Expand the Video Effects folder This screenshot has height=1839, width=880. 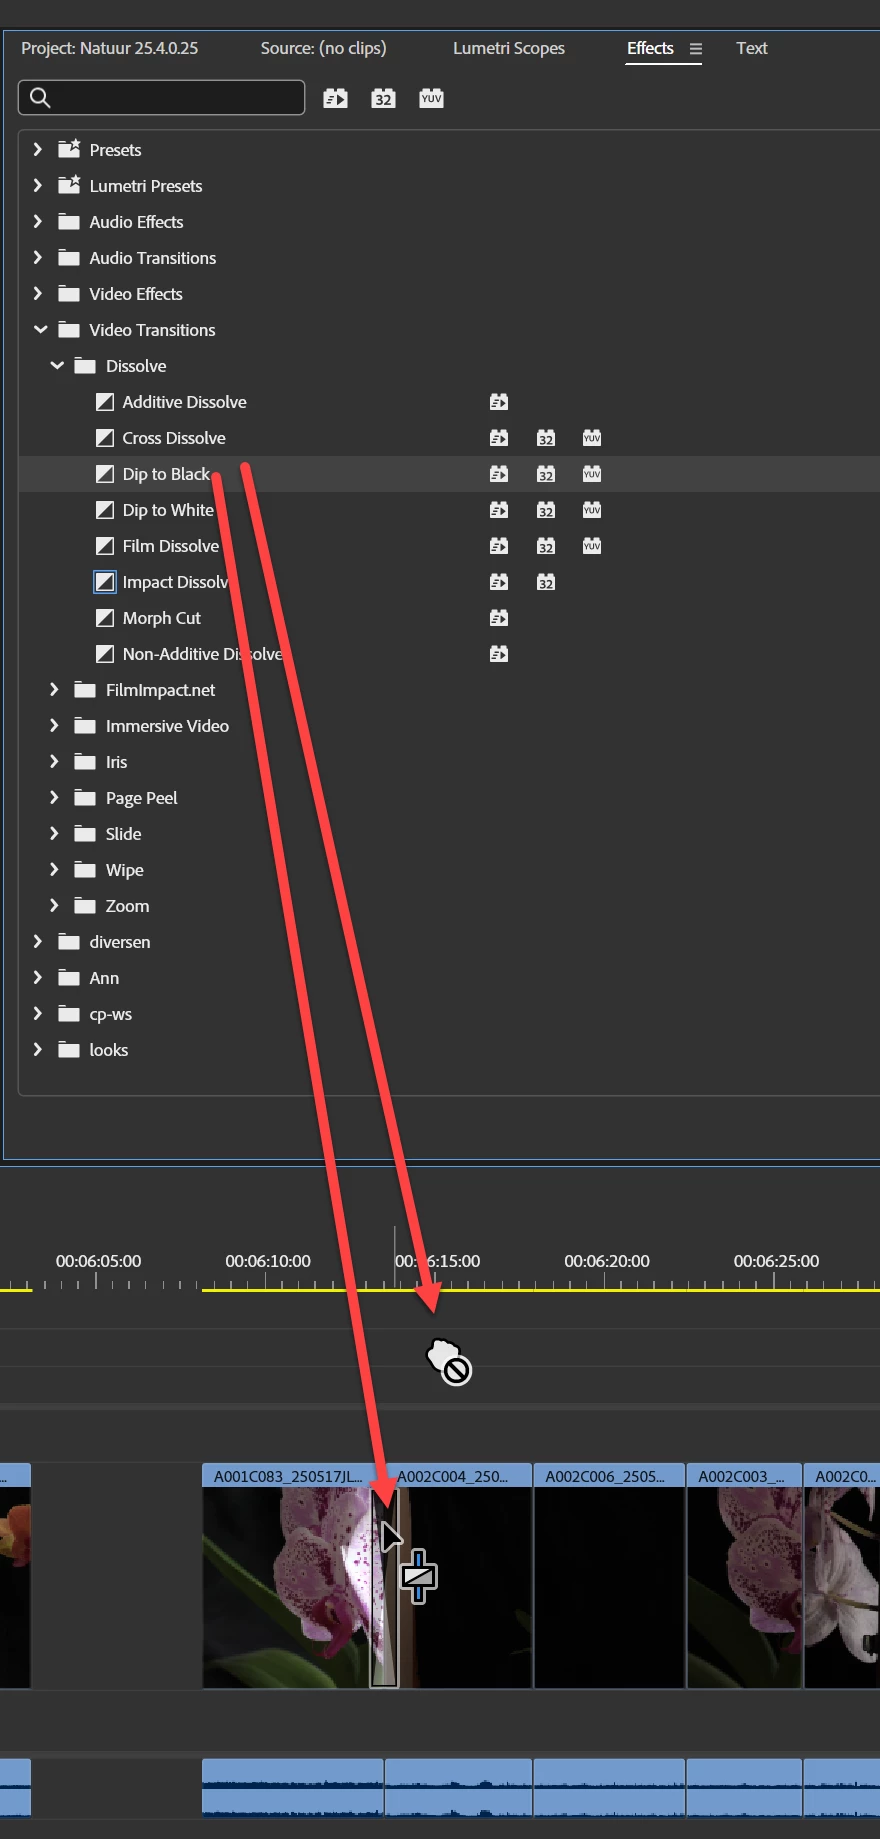coord(38,293)
